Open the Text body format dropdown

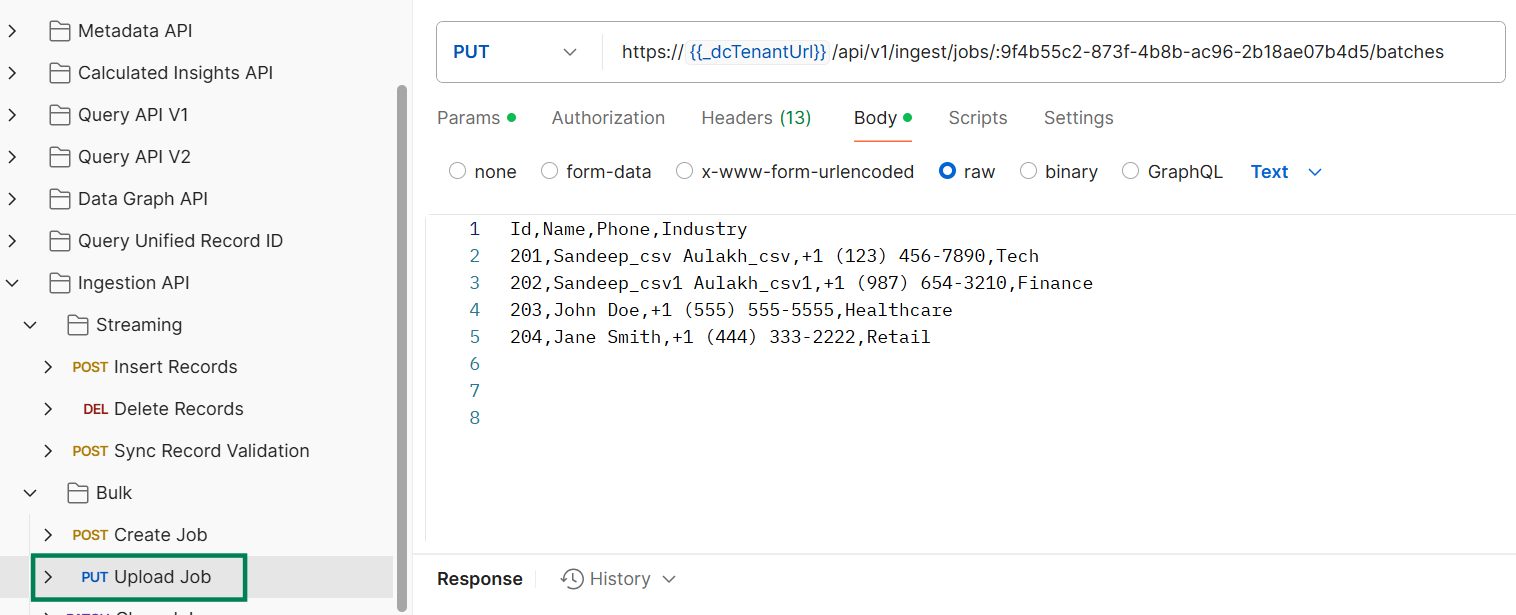click(x=1285, y=171)
